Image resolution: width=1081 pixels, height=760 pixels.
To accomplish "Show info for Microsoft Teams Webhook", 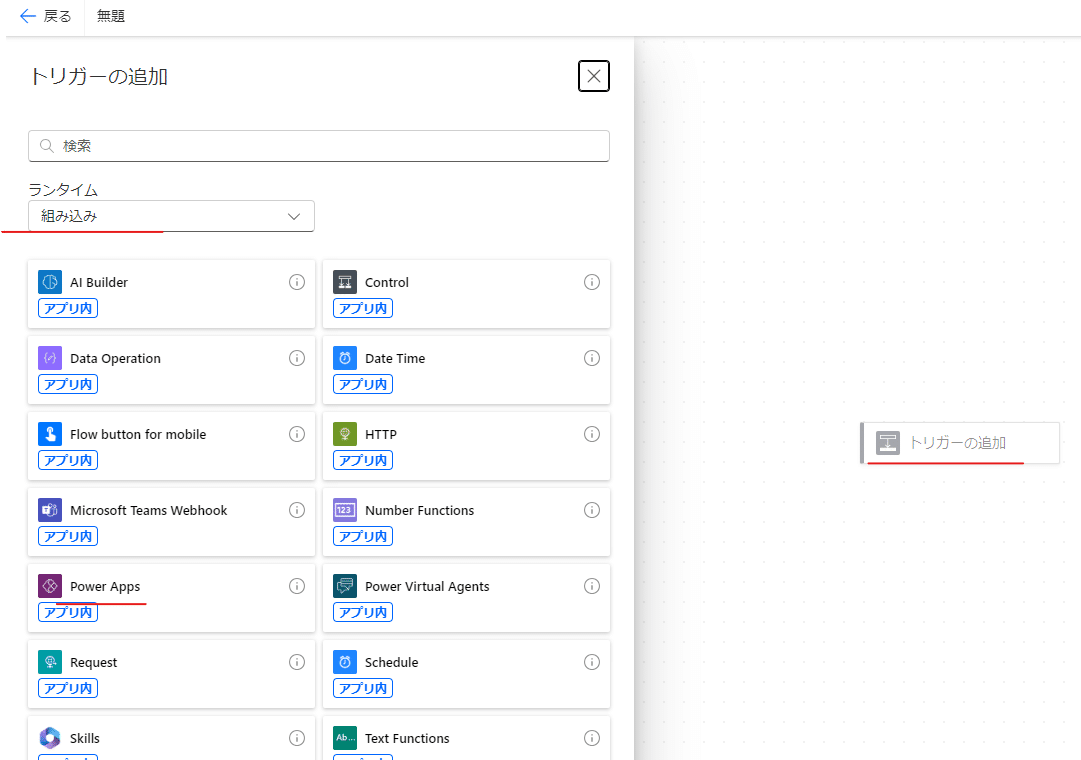I will [x=296, y=510].
